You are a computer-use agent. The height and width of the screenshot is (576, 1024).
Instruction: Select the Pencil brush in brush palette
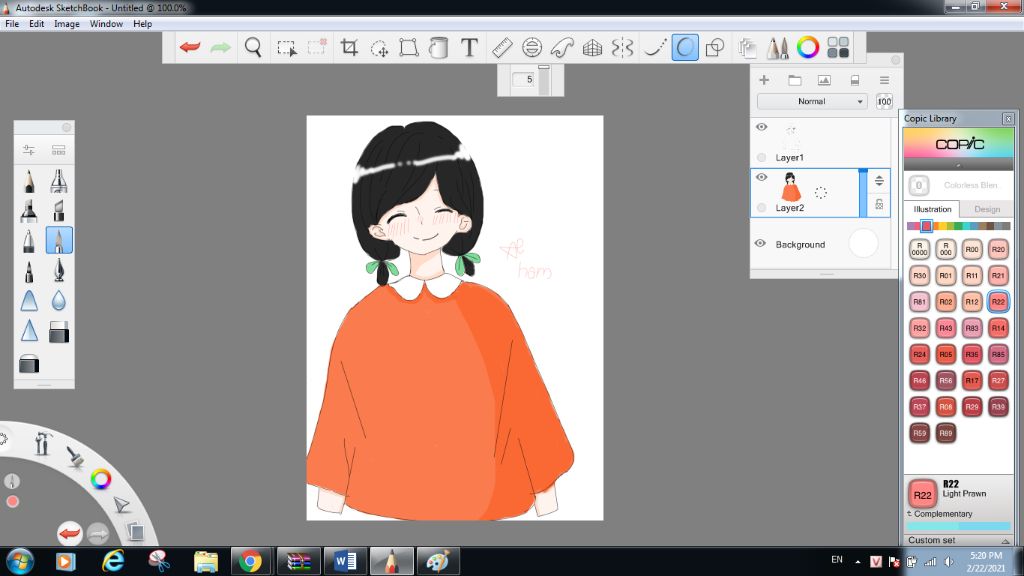(x=29, y=181)
